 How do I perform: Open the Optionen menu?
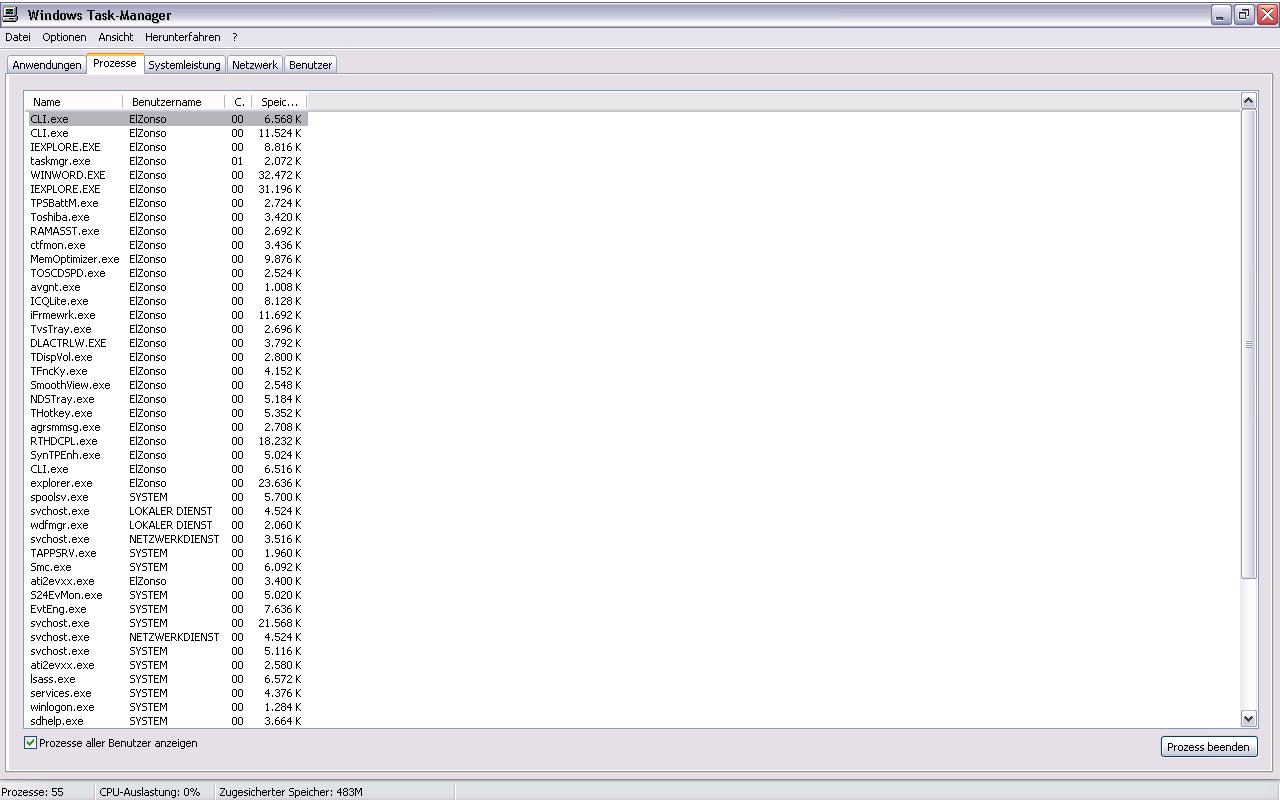coord(64,37)
